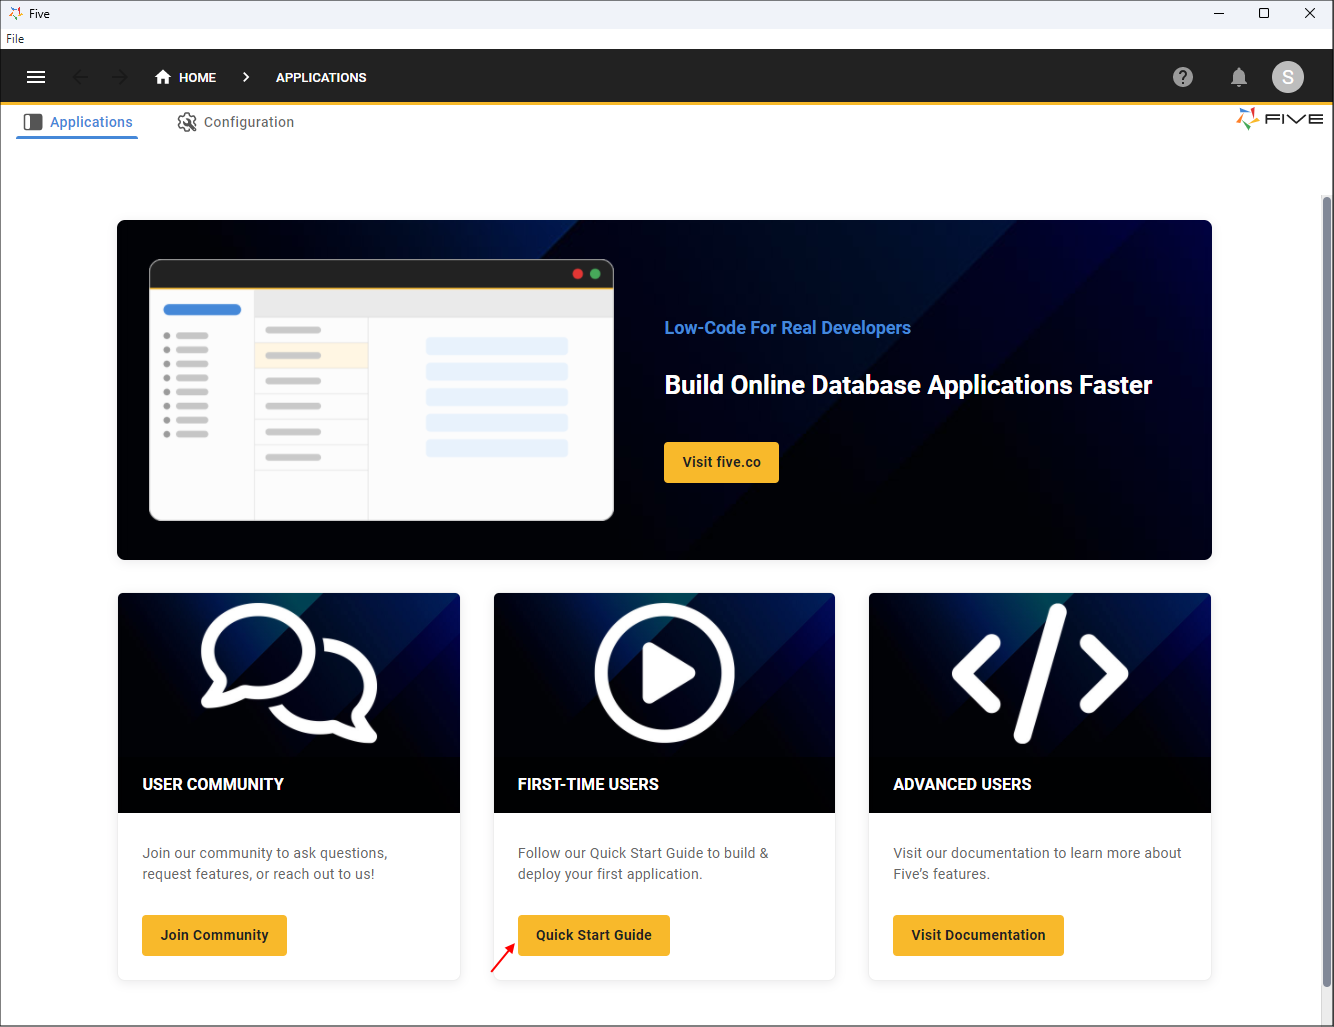Image resolution: width=1334 pixels, height=1027 pixels.
Task: Click the Join Community button
Action: [x=214, y=935]
